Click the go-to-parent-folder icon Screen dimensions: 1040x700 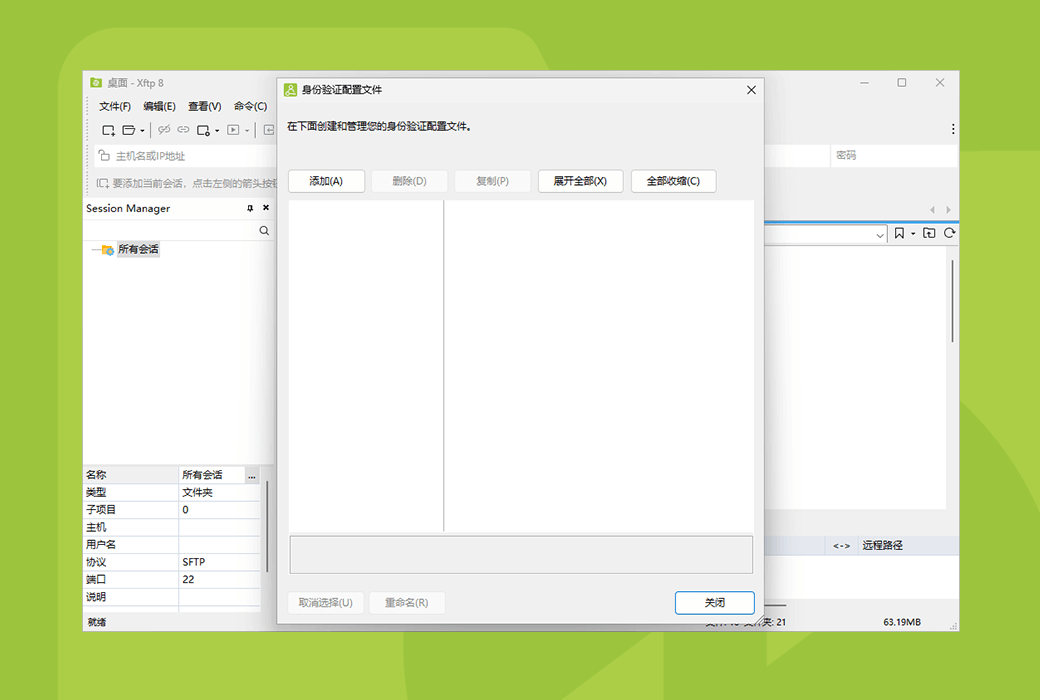(x=929, y=234)
